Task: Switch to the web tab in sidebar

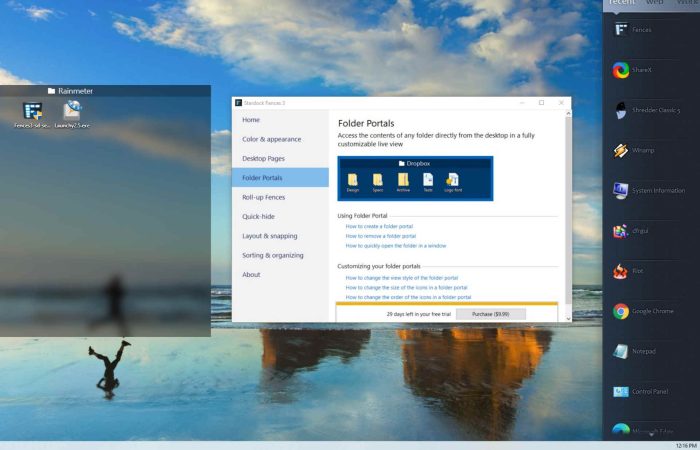Action: pyautogui.click(x=654, y=3)
